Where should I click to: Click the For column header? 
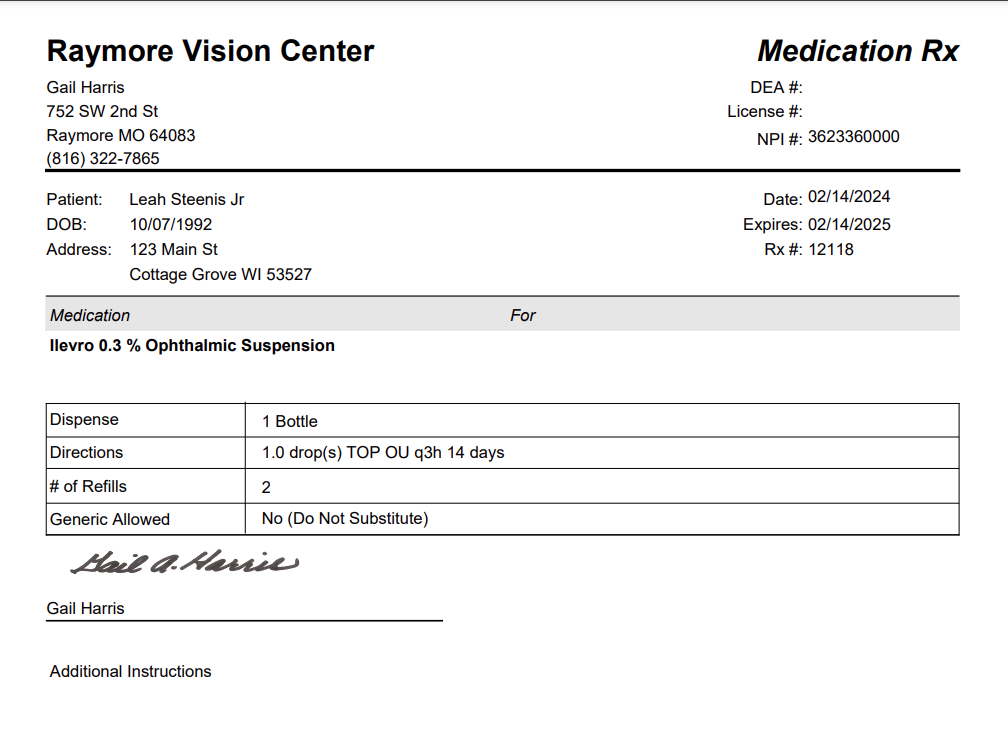(523, 316)
